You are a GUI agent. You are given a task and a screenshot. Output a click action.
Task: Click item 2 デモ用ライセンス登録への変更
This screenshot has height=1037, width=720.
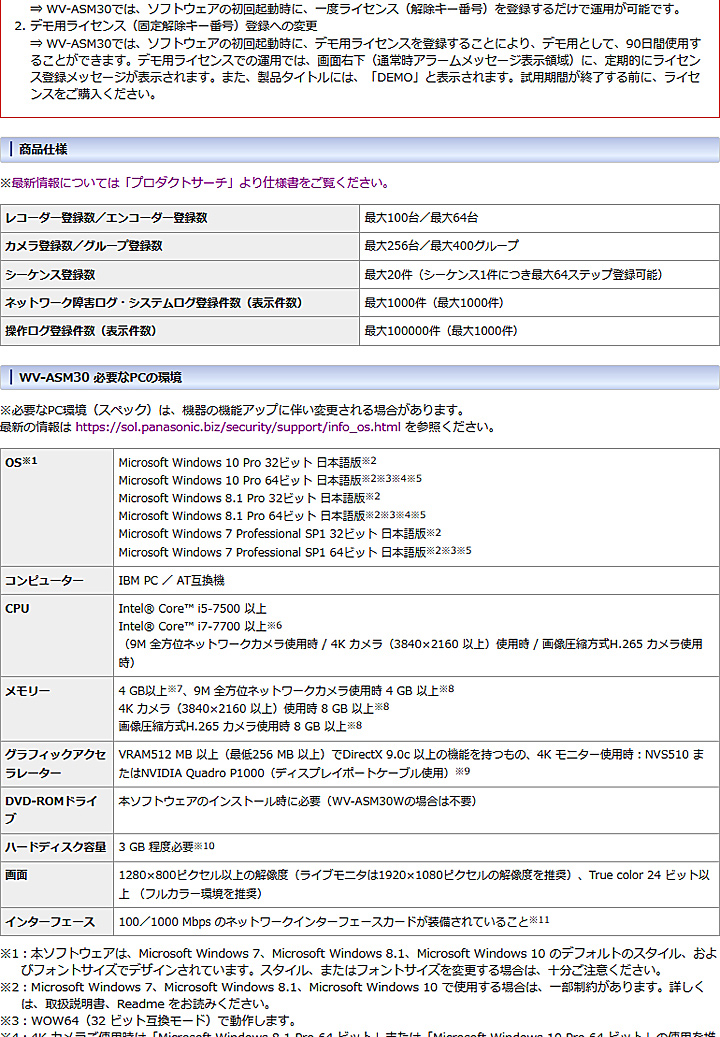[165, 26]
